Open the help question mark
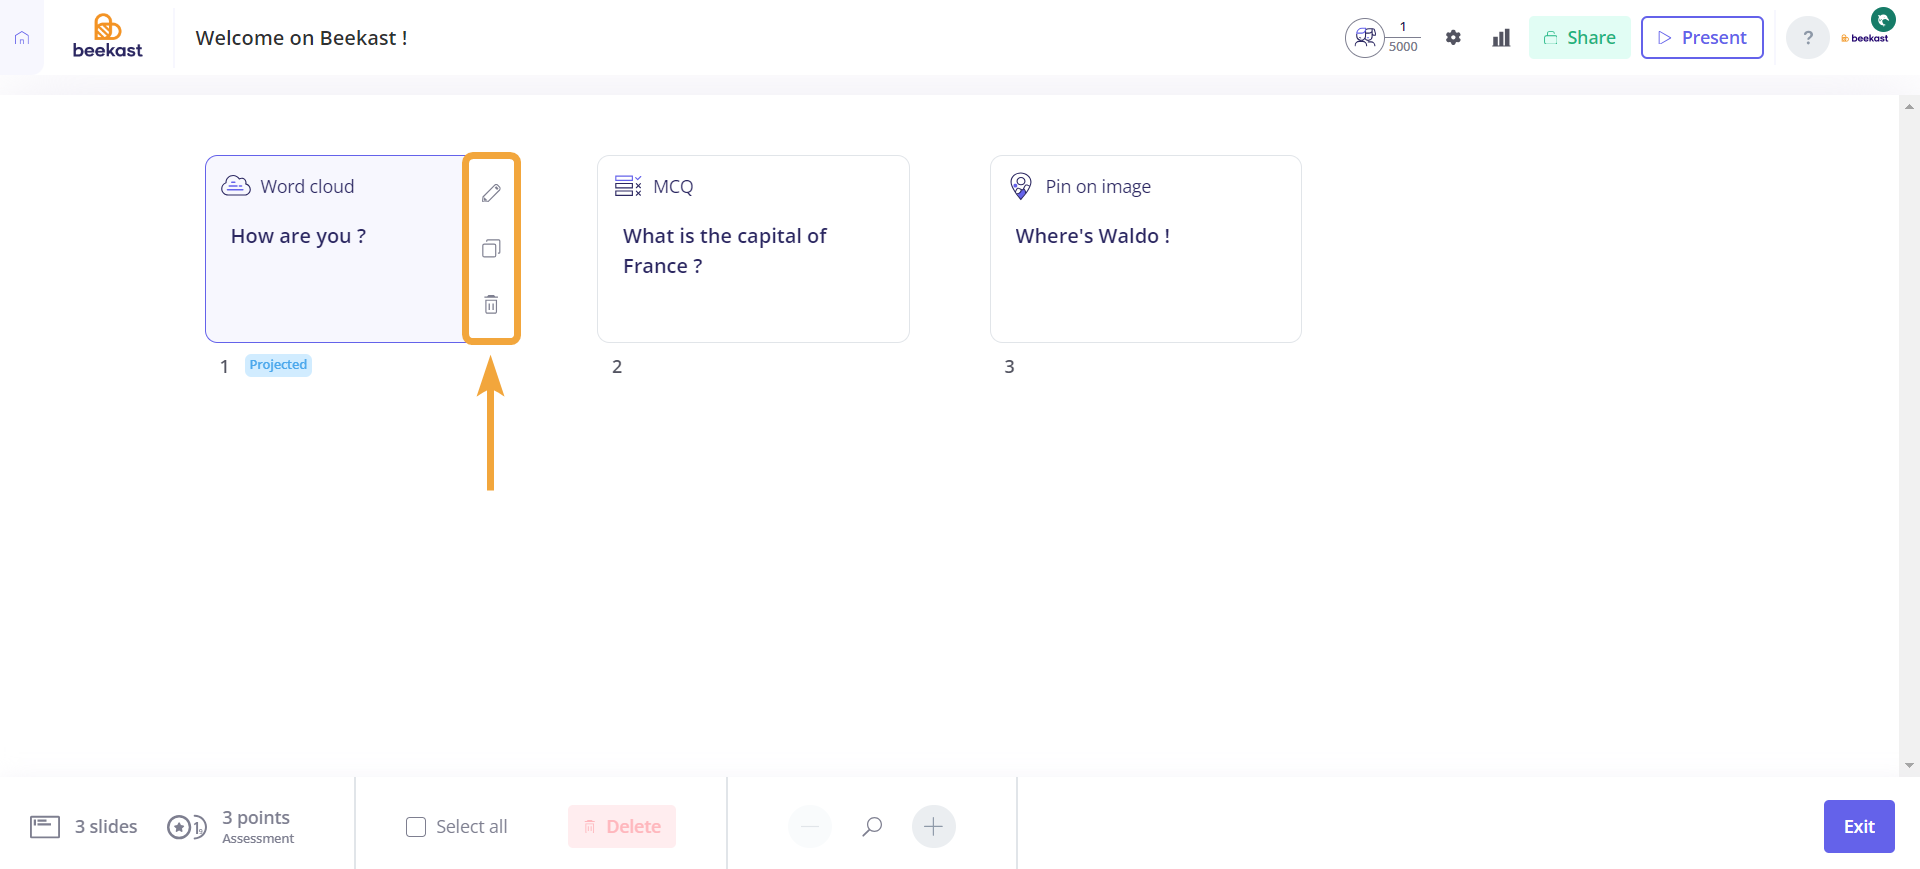This screenshot has width=1920, height=869. pyautogui.click(x=1808, y=38)
